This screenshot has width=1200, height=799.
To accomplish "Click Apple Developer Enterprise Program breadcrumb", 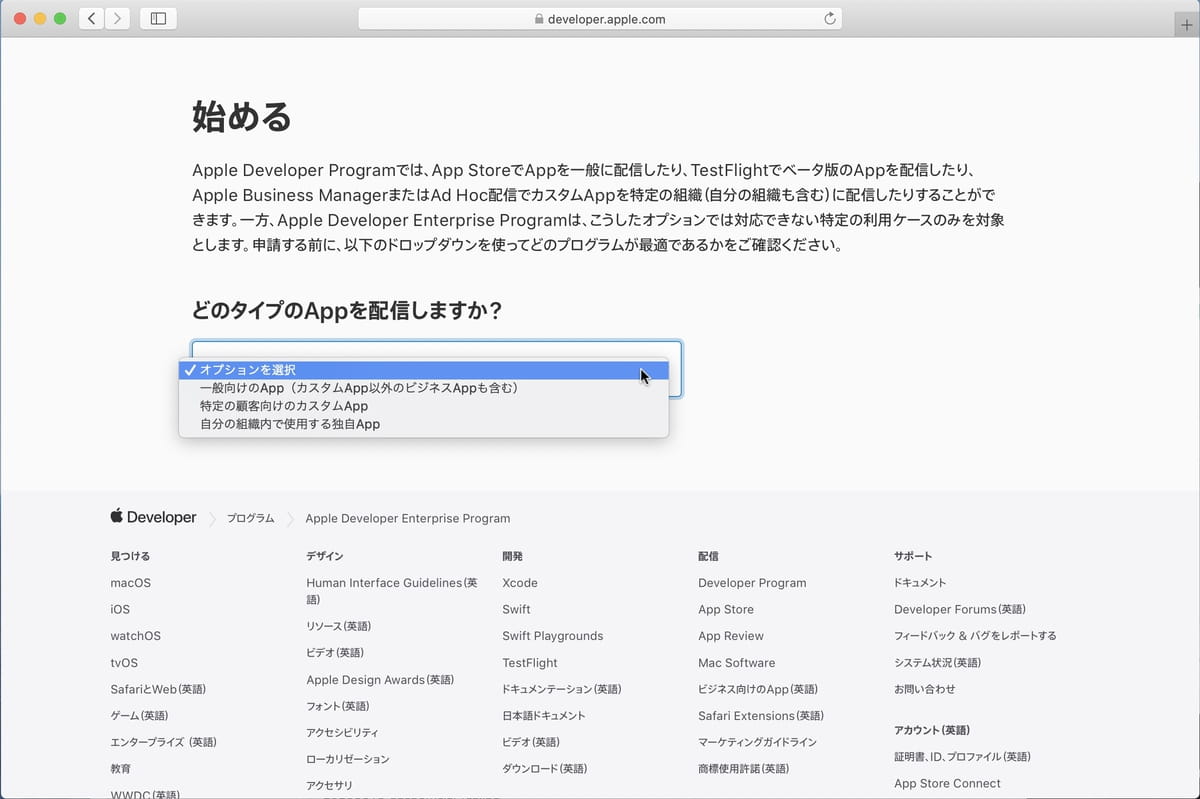I will pos(408,519).
